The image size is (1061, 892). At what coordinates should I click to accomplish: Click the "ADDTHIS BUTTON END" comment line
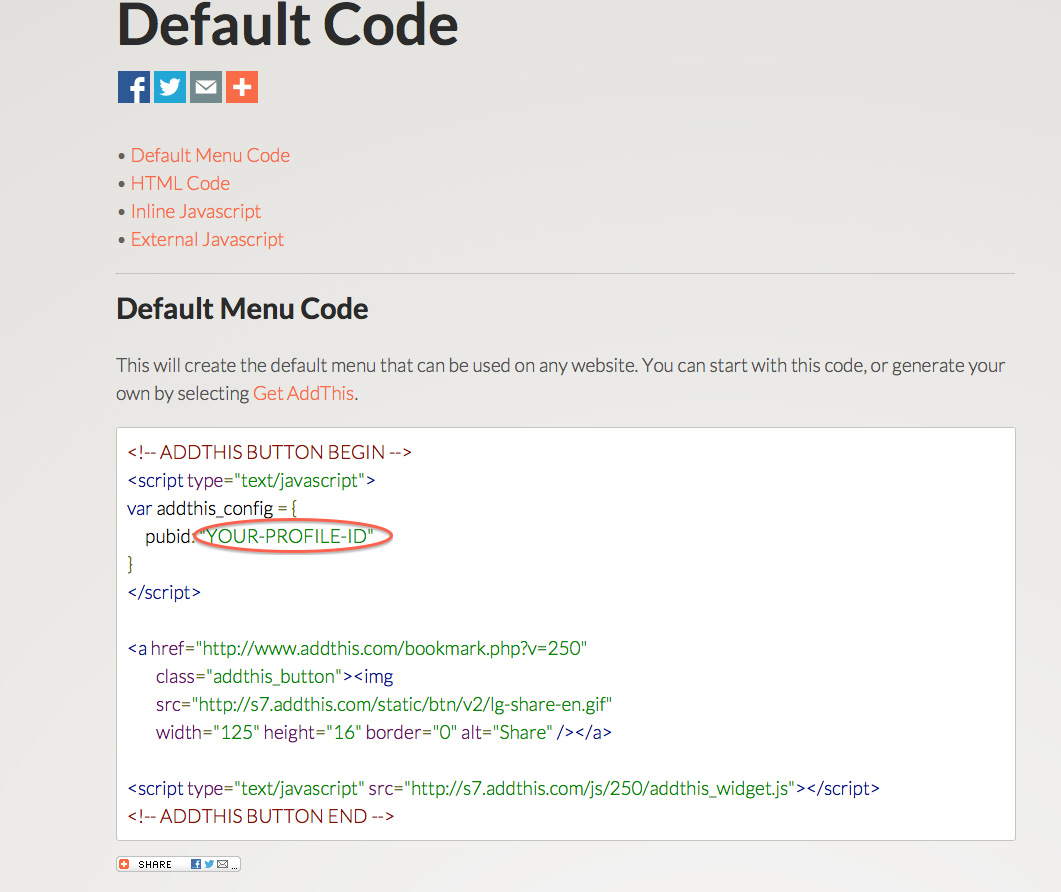click(x=261, y=816)
